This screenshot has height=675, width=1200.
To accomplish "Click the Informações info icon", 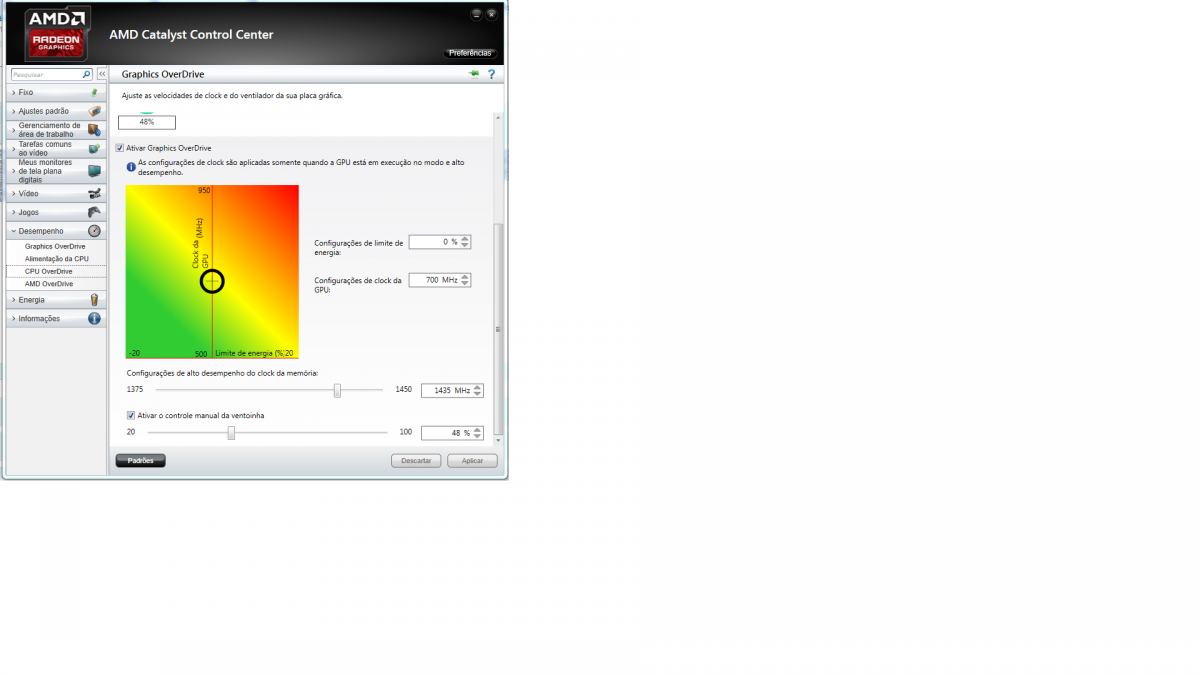I will click(x=94, y=318).
